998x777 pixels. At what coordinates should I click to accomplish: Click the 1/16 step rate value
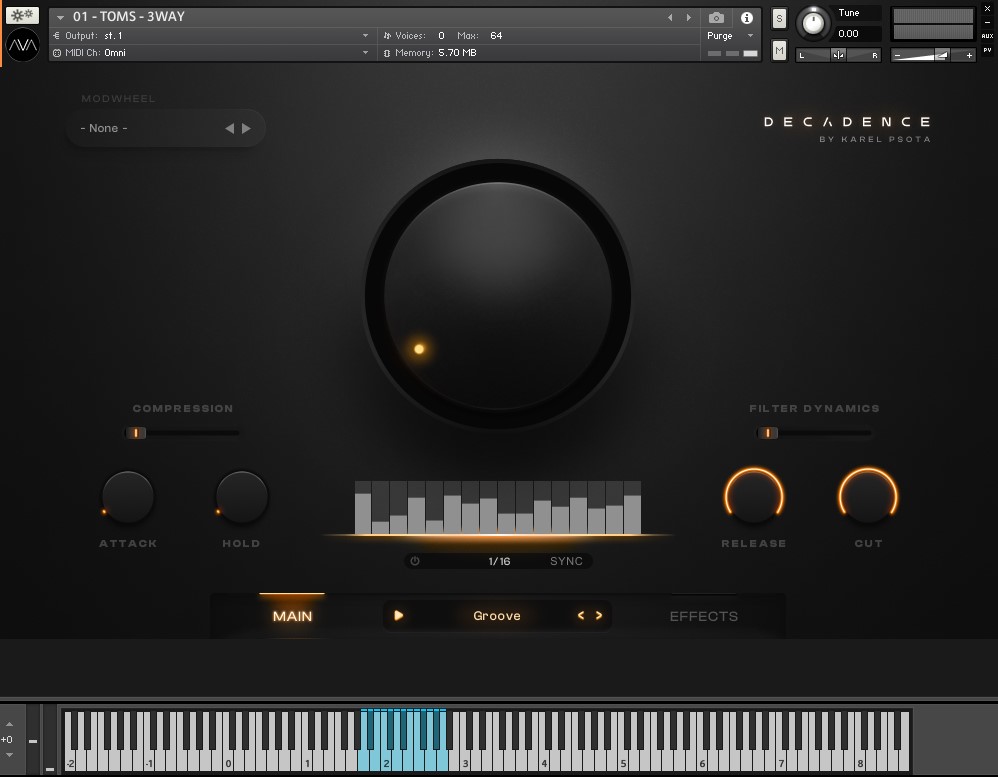(x=499, y=561)
